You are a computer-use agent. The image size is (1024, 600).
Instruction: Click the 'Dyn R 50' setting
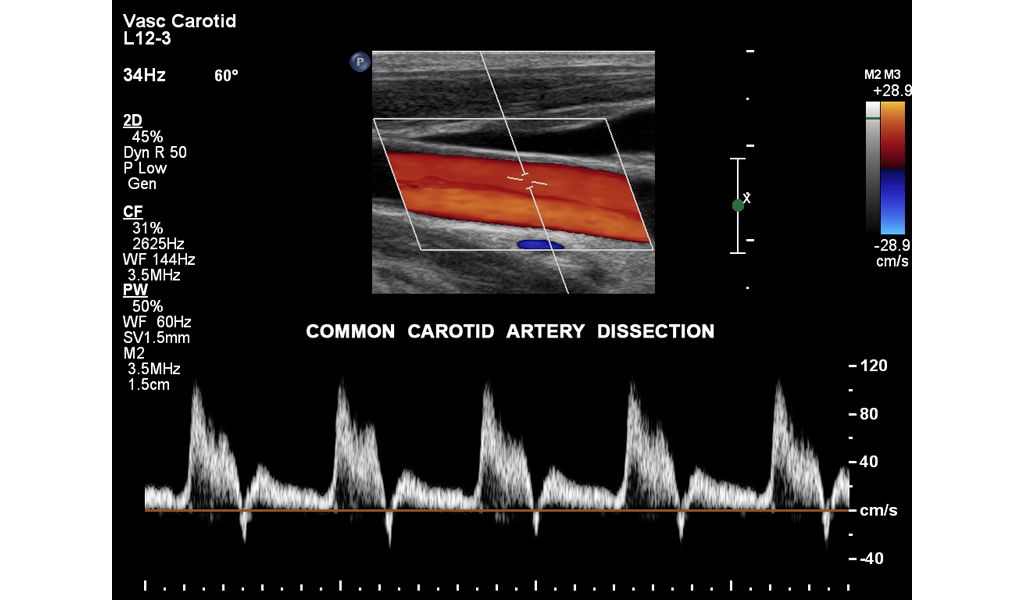[x=155, y=153]
